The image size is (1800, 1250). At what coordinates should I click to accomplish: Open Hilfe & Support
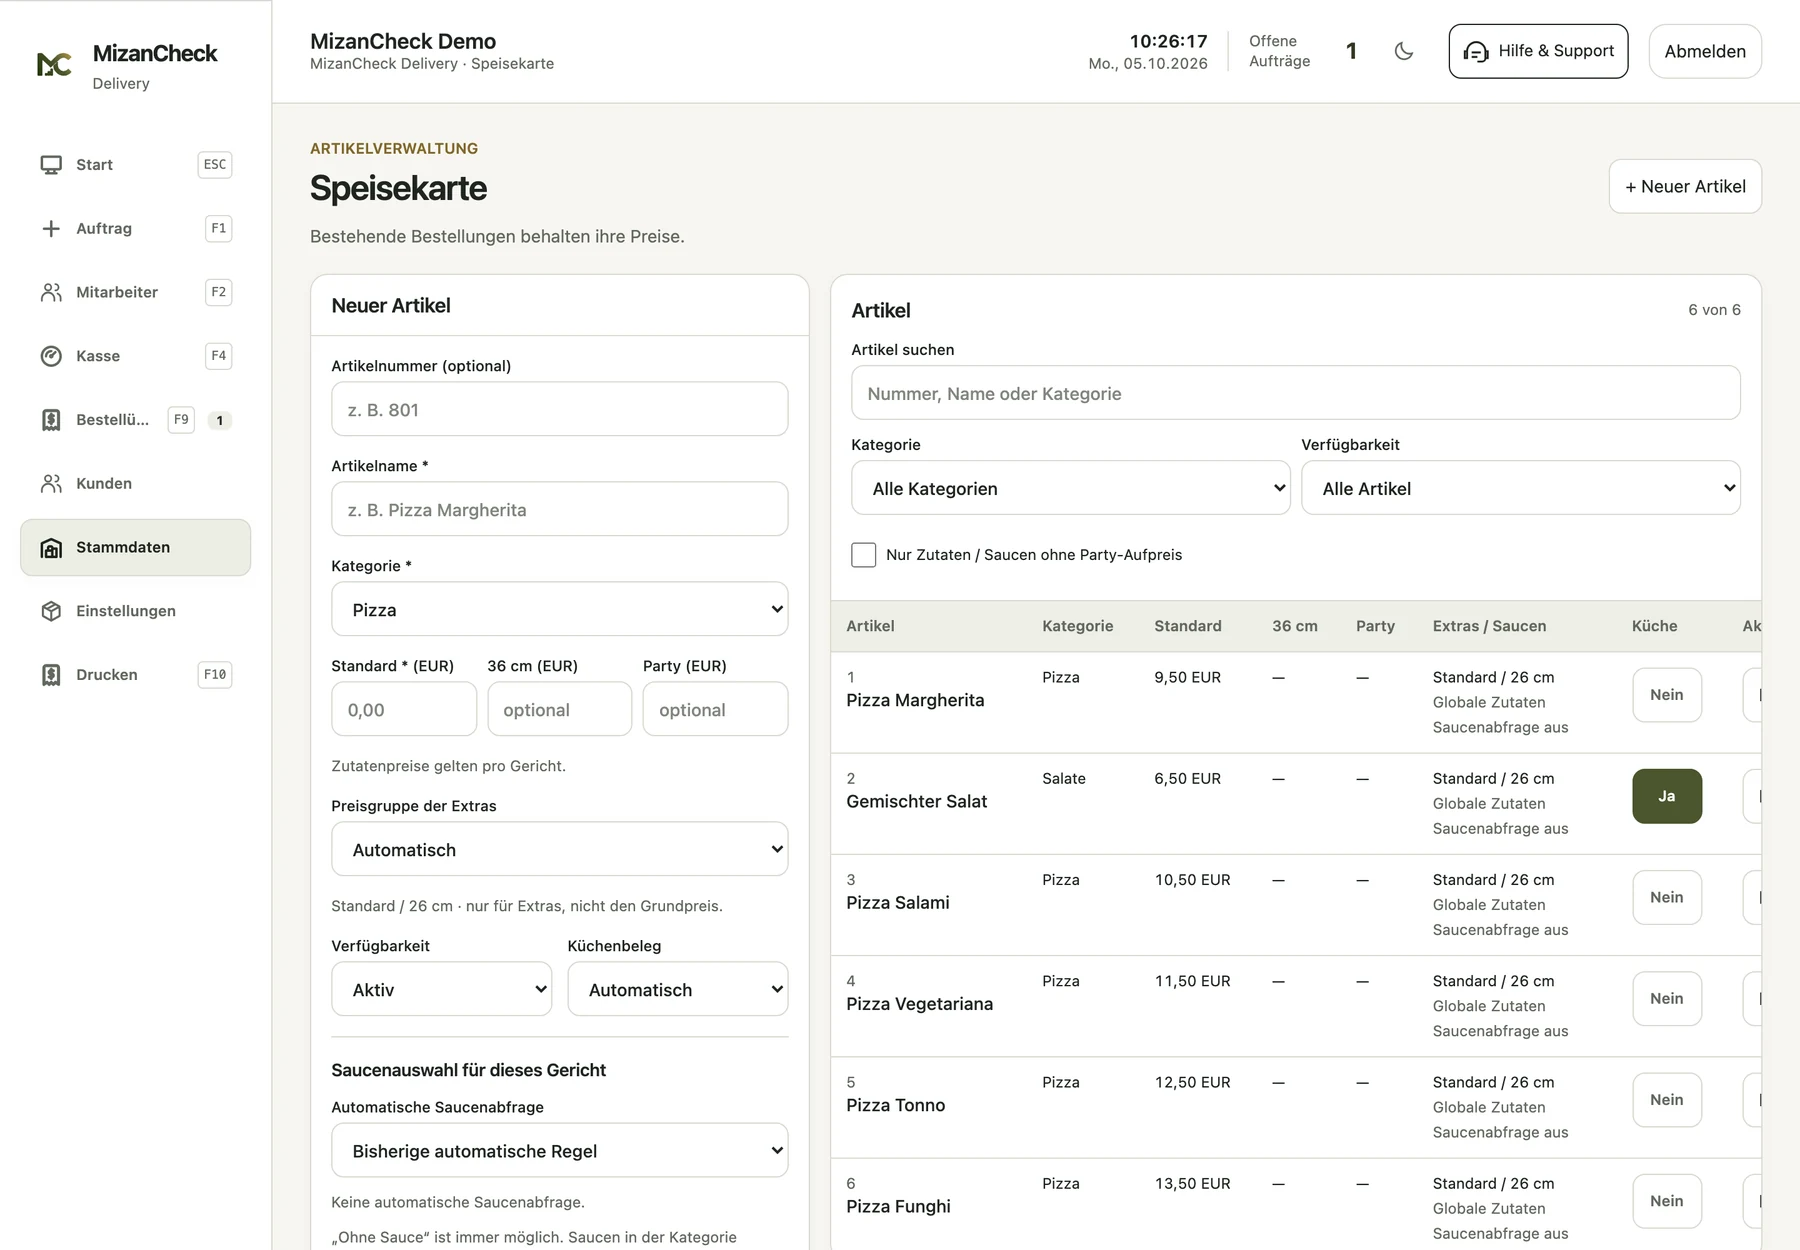[1538, 52]
